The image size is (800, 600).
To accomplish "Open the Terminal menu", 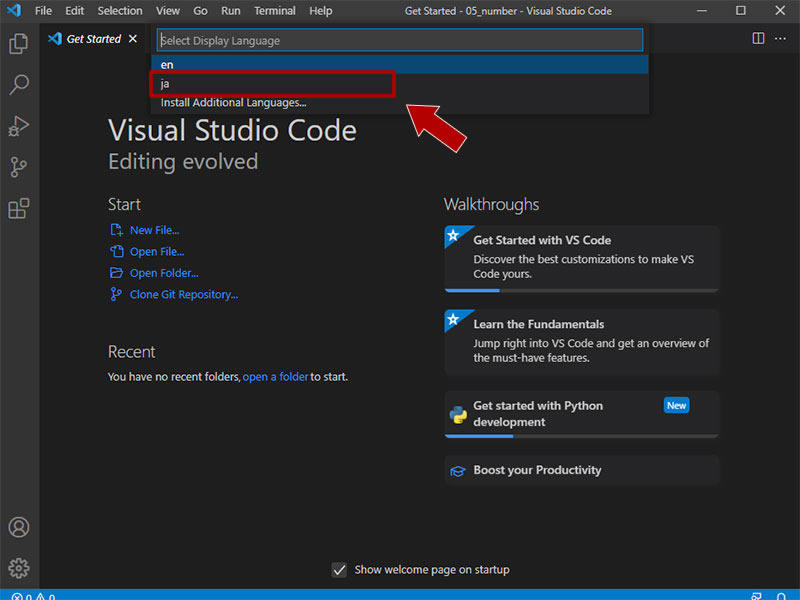I will pos(275,11).
